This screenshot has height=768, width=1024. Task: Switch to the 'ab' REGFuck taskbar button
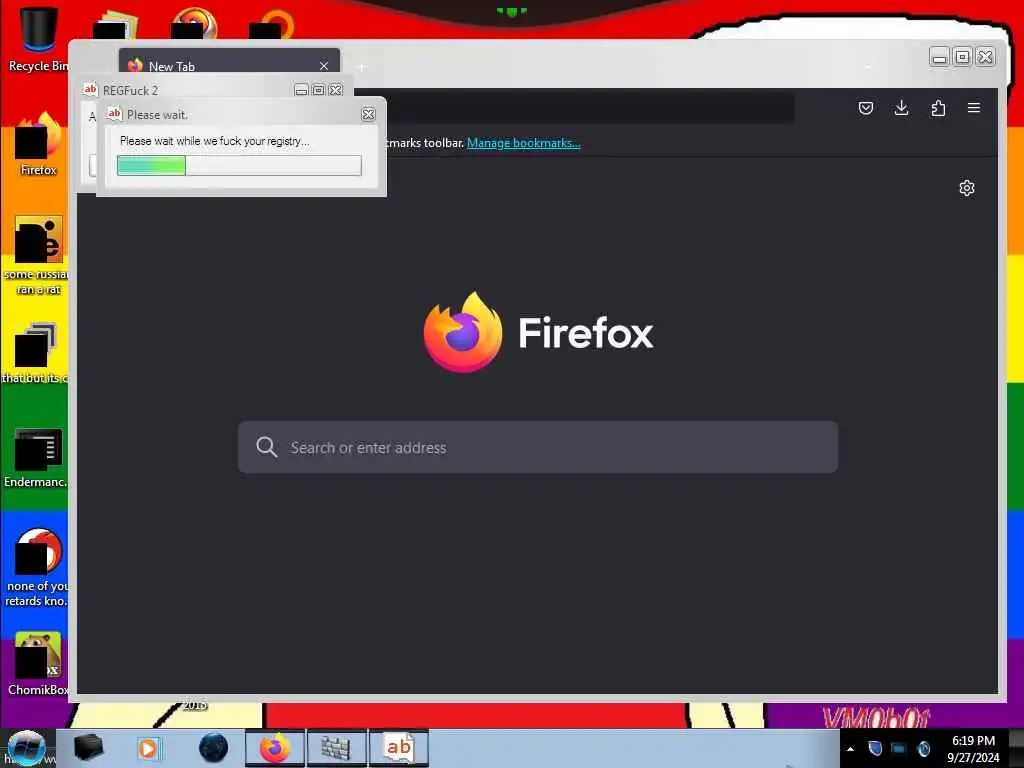tap(398, 748)
